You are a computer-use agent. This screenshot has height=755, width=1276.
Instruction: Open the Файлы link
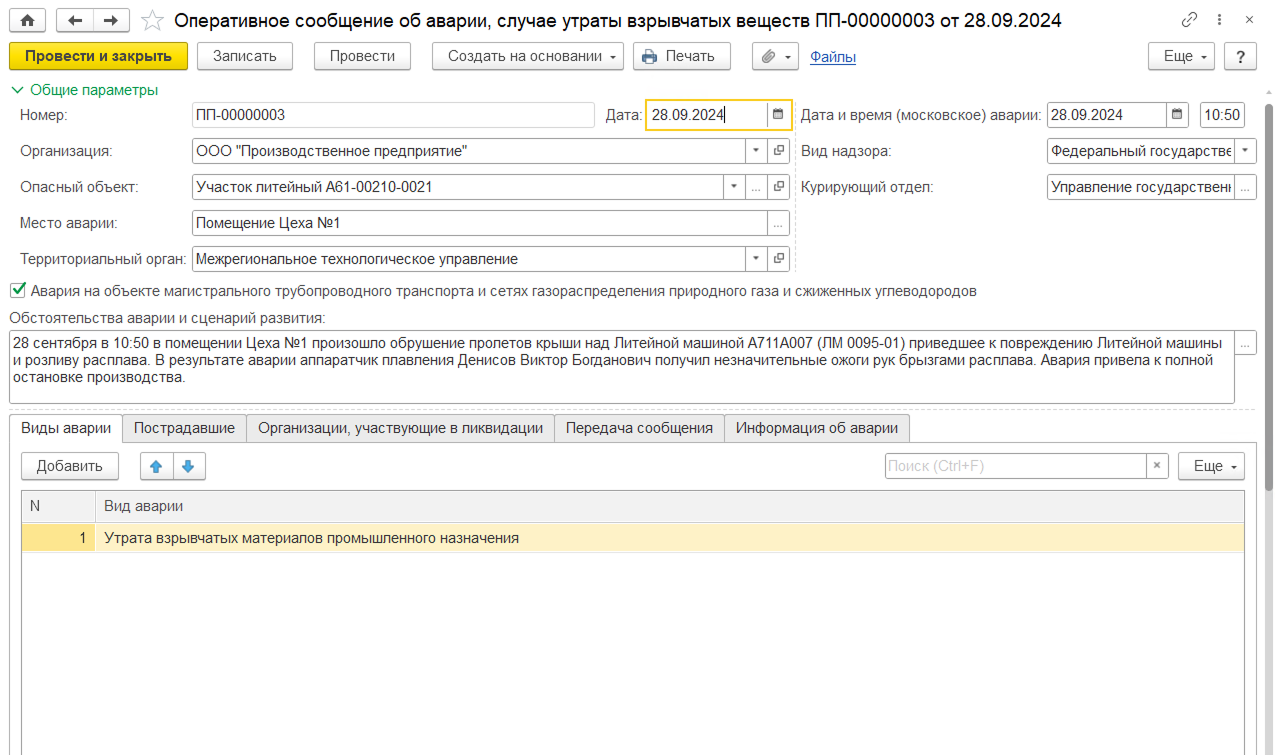(x=833, y=57)
